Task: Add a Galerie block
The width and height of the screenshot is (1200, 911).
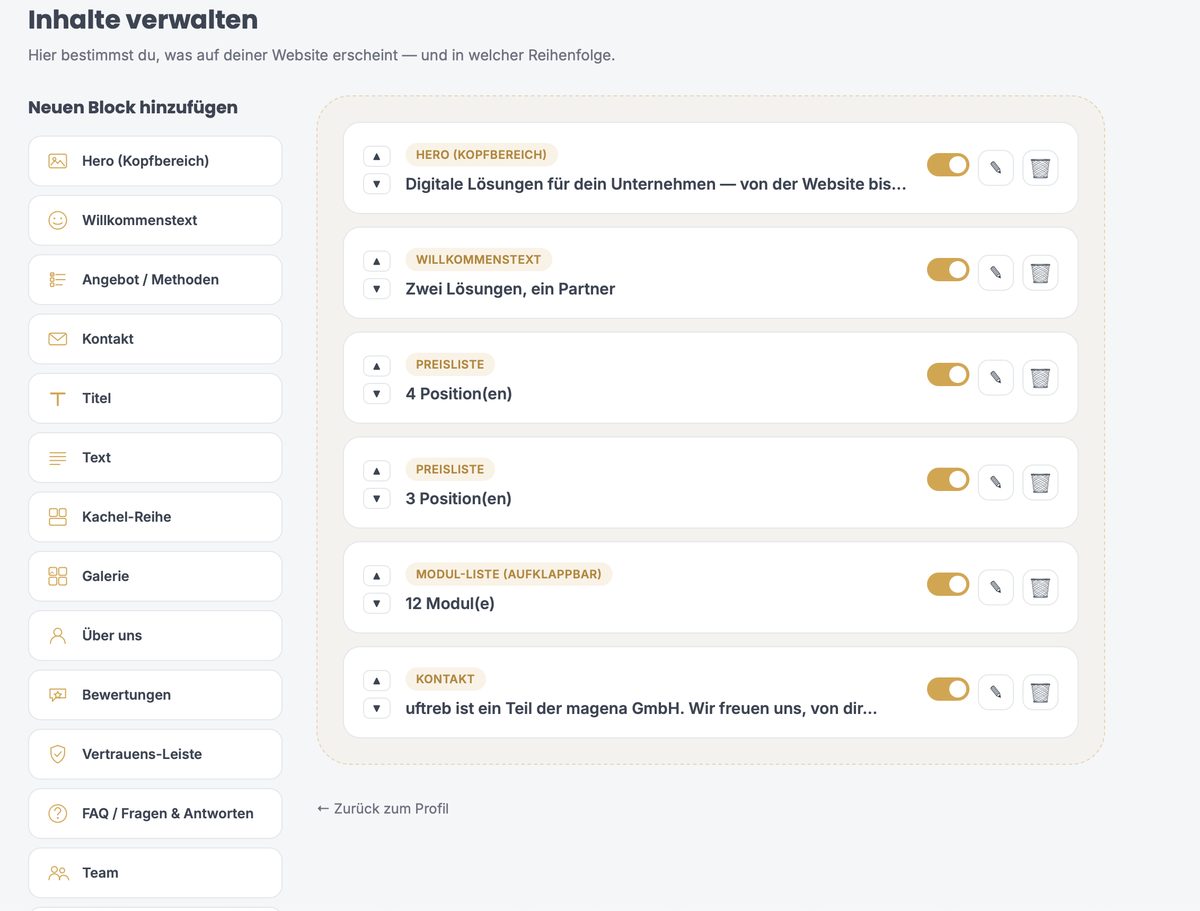Action: coord(155,576)
